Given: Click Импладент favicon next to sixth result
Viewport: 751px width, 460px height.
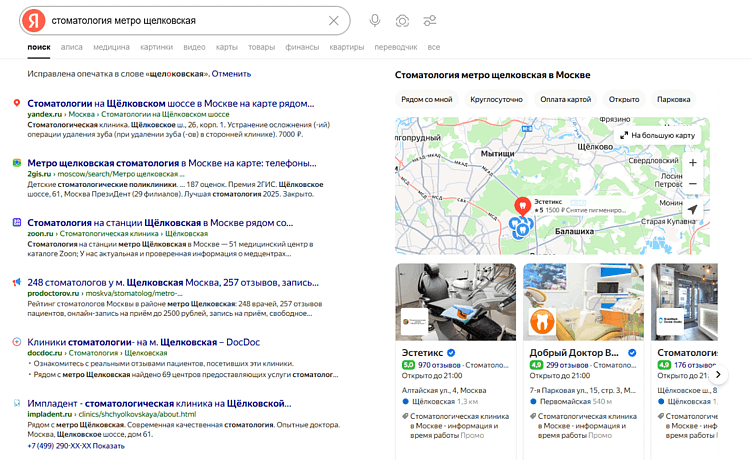Looking at the screenshot, I should [x=17, y=403].
